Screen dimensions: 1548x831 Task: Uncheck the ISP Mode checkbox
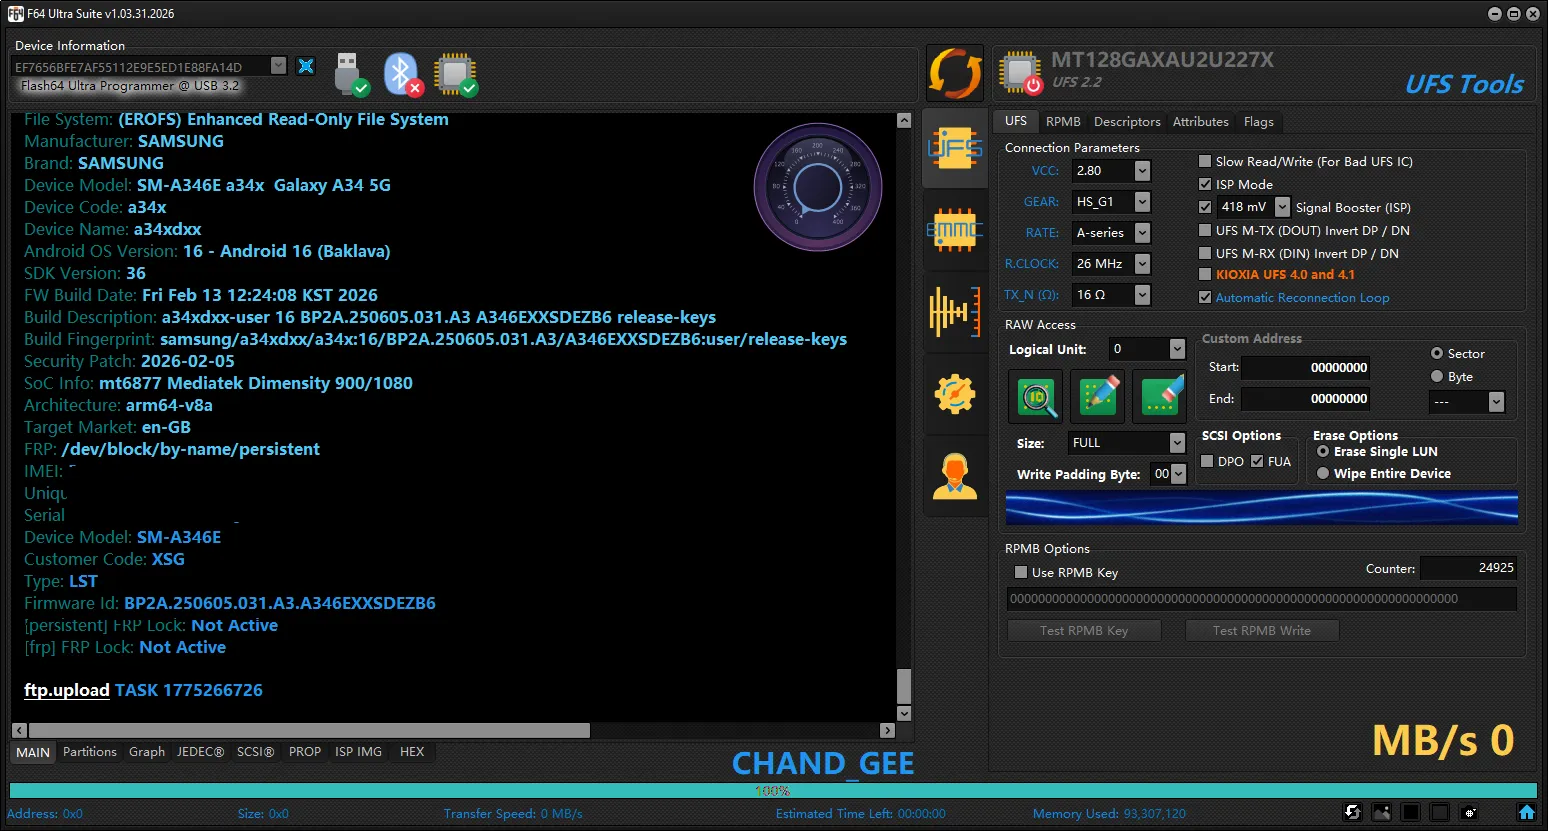(x=1205, y=184)
